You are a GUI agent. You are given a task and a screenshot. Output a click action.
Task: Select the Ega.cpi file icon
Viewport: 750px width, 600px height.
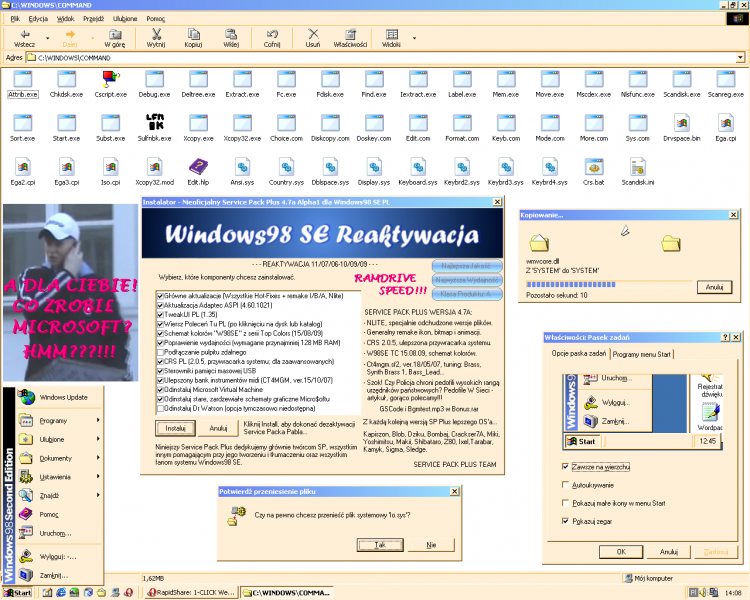pos(726,122)
